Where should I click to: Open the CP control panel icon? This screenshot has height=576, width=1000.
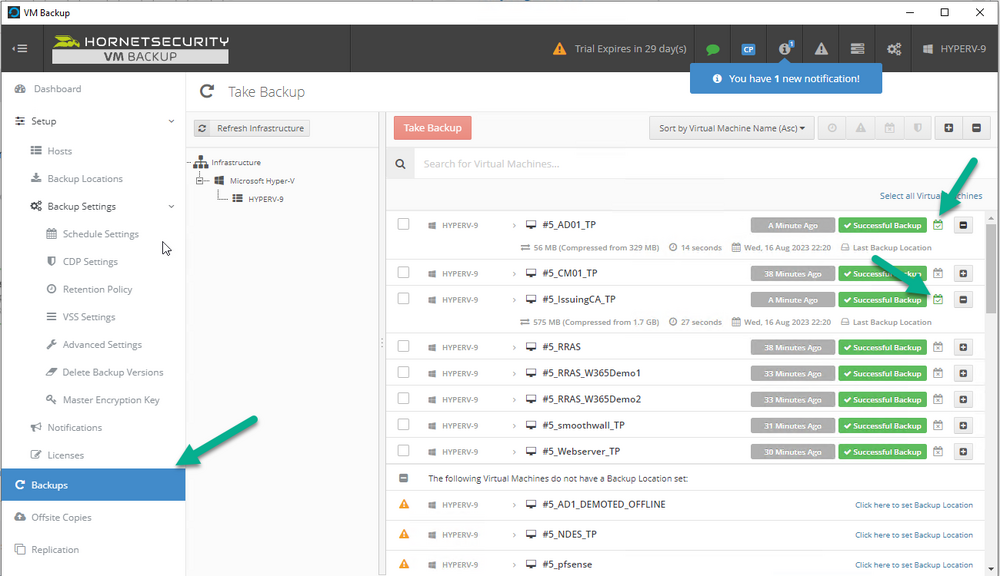pyautogui.click(x=748, y=49)
